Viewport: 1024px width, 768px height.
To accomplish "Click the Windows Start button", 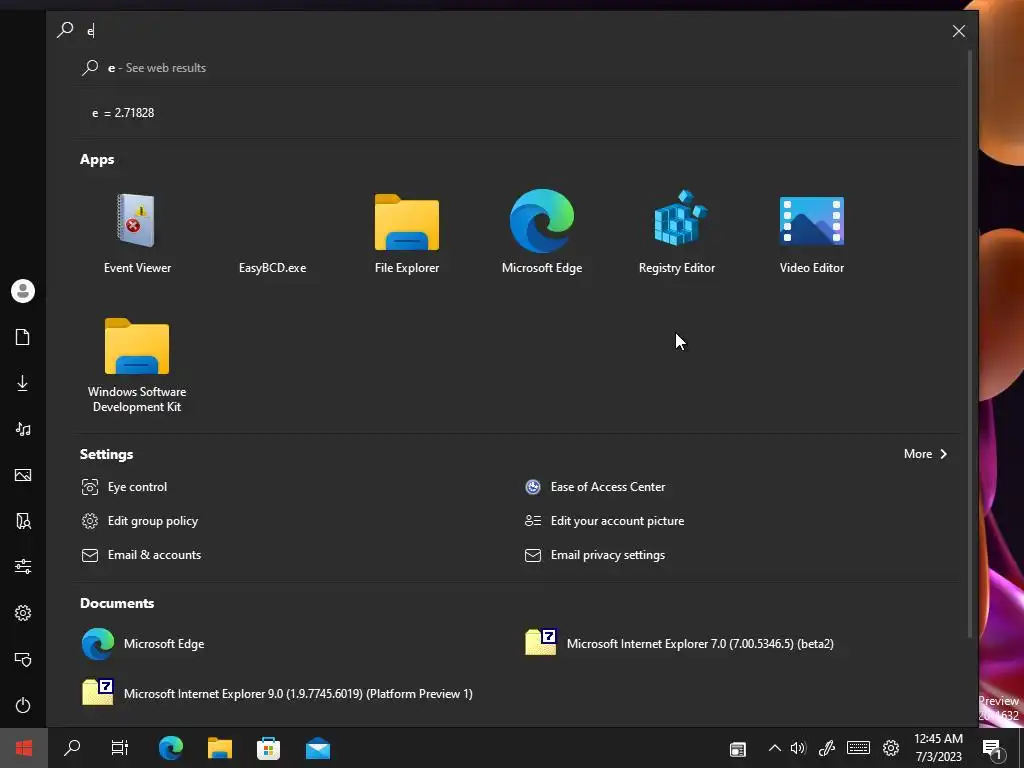I will pyautogui.click(x=24, y=748).
